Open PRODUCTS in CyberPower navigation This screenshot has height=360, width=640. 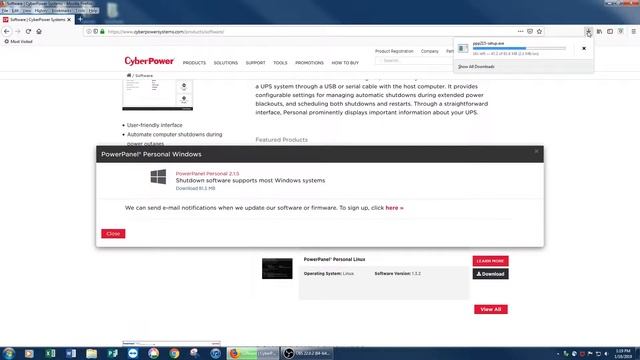pyautogui.click(x=194, y=63)
